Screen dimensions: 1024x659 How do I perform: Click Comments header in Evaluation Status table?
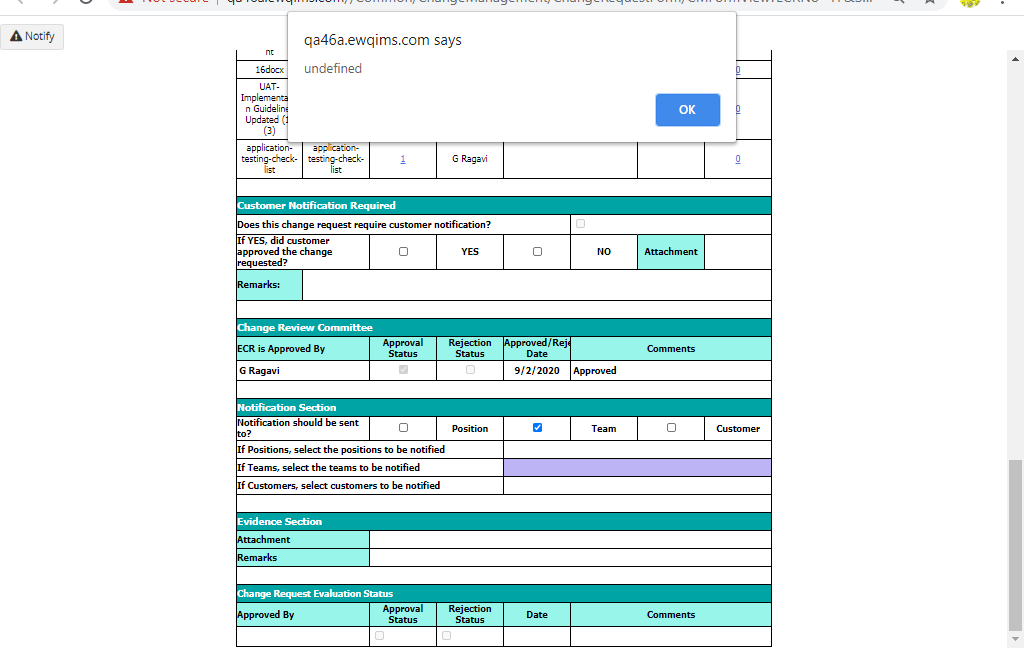click(x=671, y=615)
